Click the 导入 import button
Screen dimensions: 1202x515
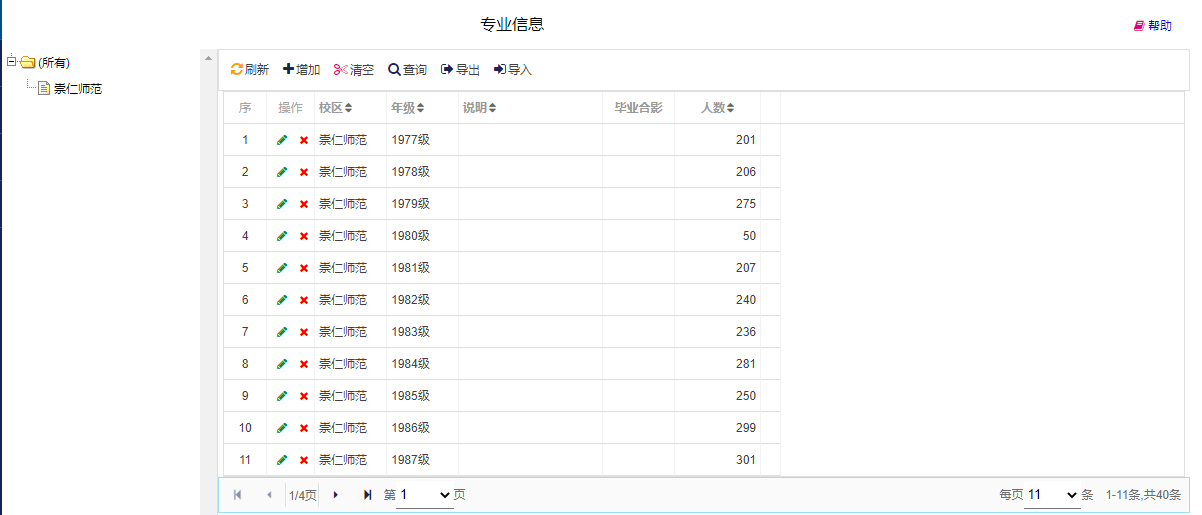coord(513,70)
